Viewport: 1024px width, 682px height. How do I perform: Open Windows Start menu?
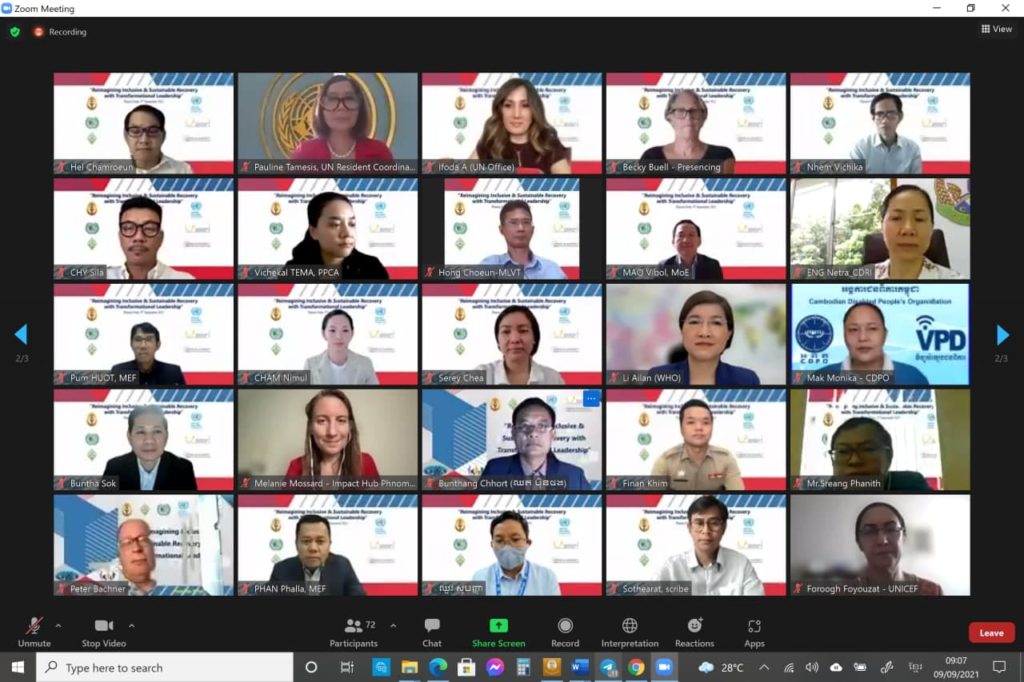pyautogui.click(x=18, y=667)
